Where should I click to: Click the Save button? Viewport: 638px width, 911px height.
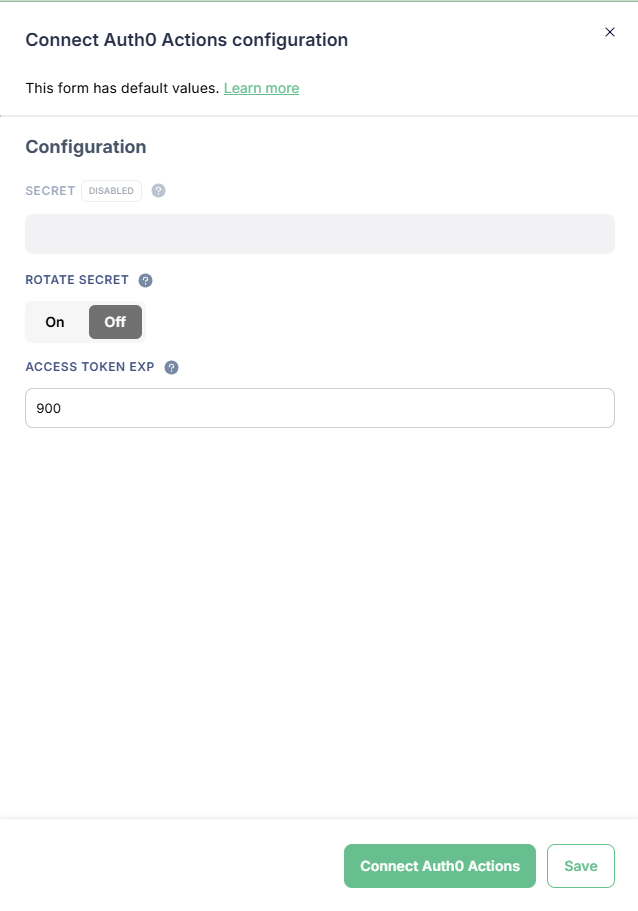coord(580,866)
